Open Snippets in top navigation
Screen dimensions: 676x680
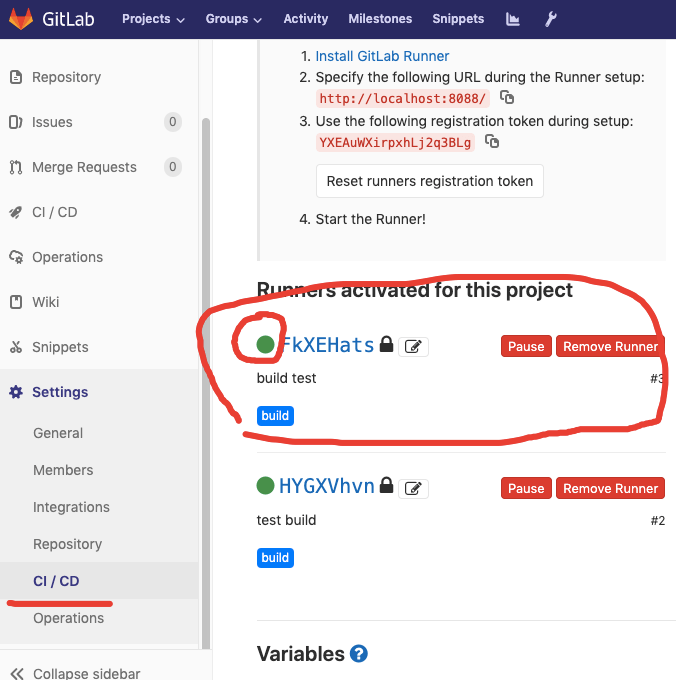point(458,19)
